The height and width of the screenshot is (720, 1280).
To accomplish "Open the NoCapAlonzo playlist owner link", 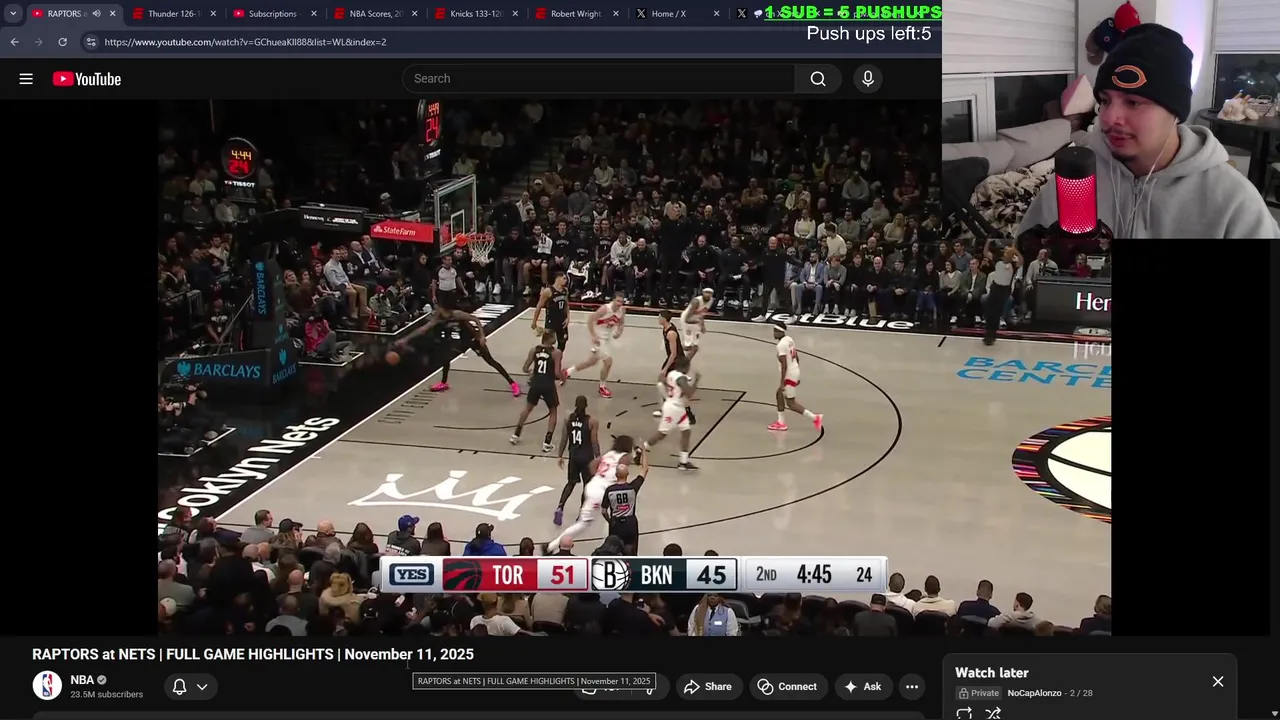I will (x=1034, y=693).
